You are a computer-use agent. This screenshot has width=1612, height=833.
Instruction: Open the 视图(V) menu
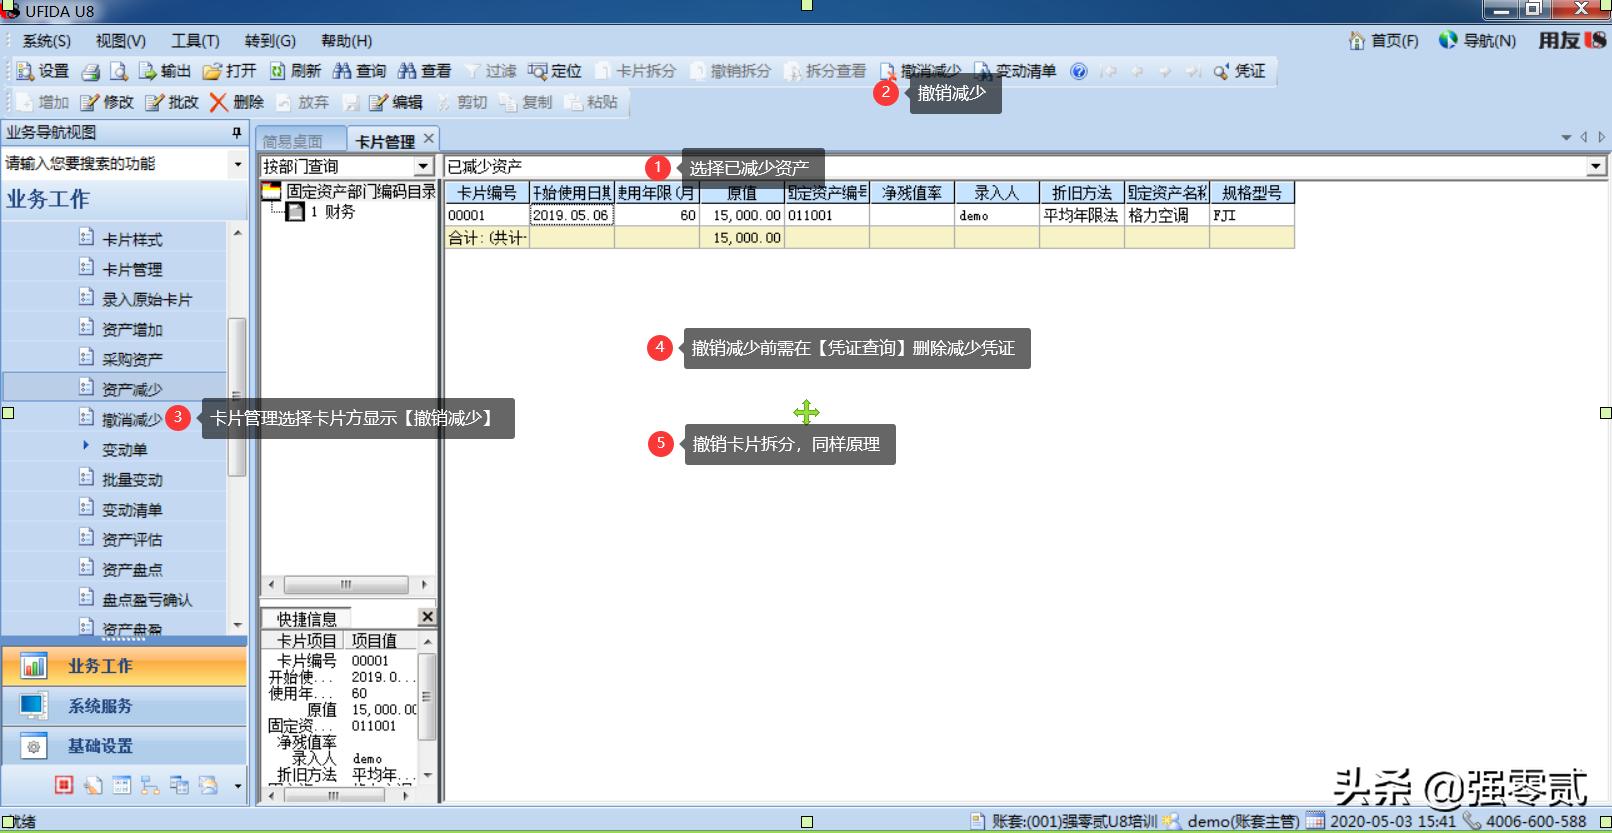point(121,41)
